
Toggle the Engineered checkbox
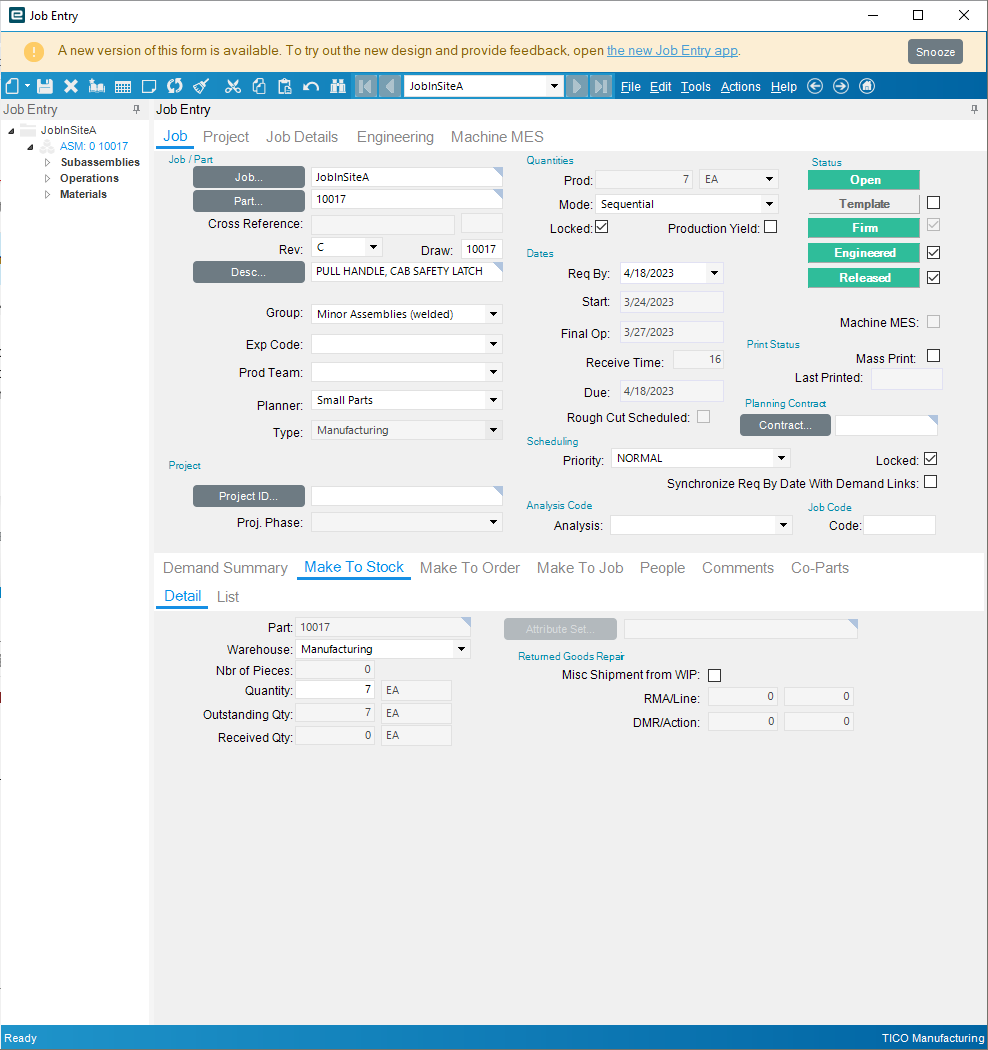click(933, 252)
